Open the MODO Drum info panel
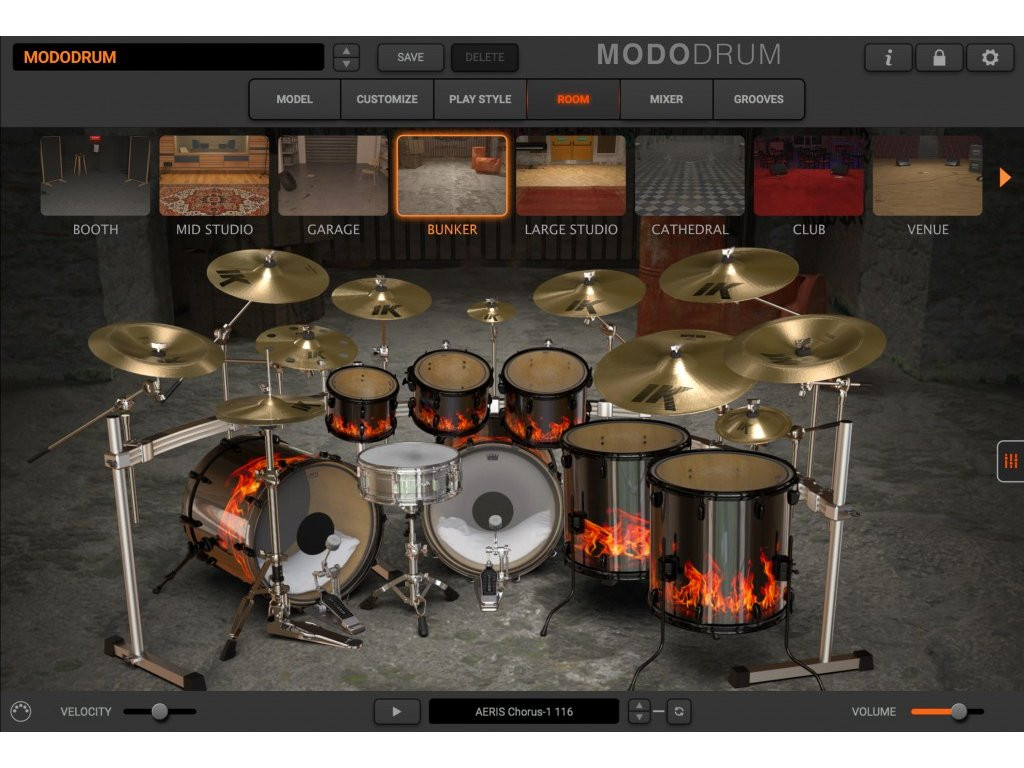The height and width of the screenshot is (768, 1024). [x=888, y=57]
